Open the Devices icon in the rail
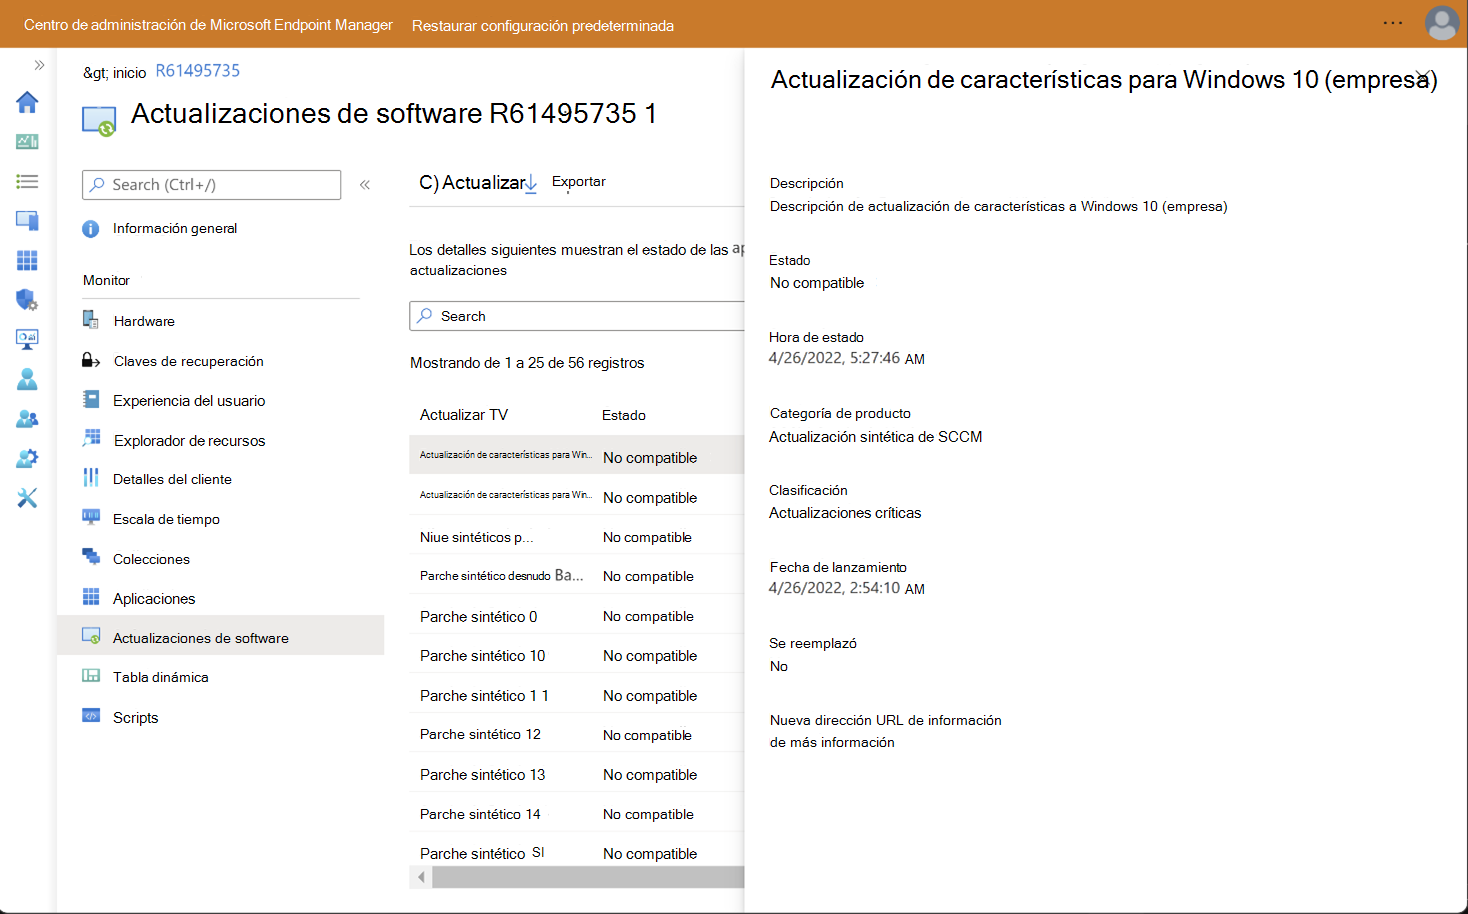The width and height of the screenshot is (1468, 914). [x=27, y=221]
